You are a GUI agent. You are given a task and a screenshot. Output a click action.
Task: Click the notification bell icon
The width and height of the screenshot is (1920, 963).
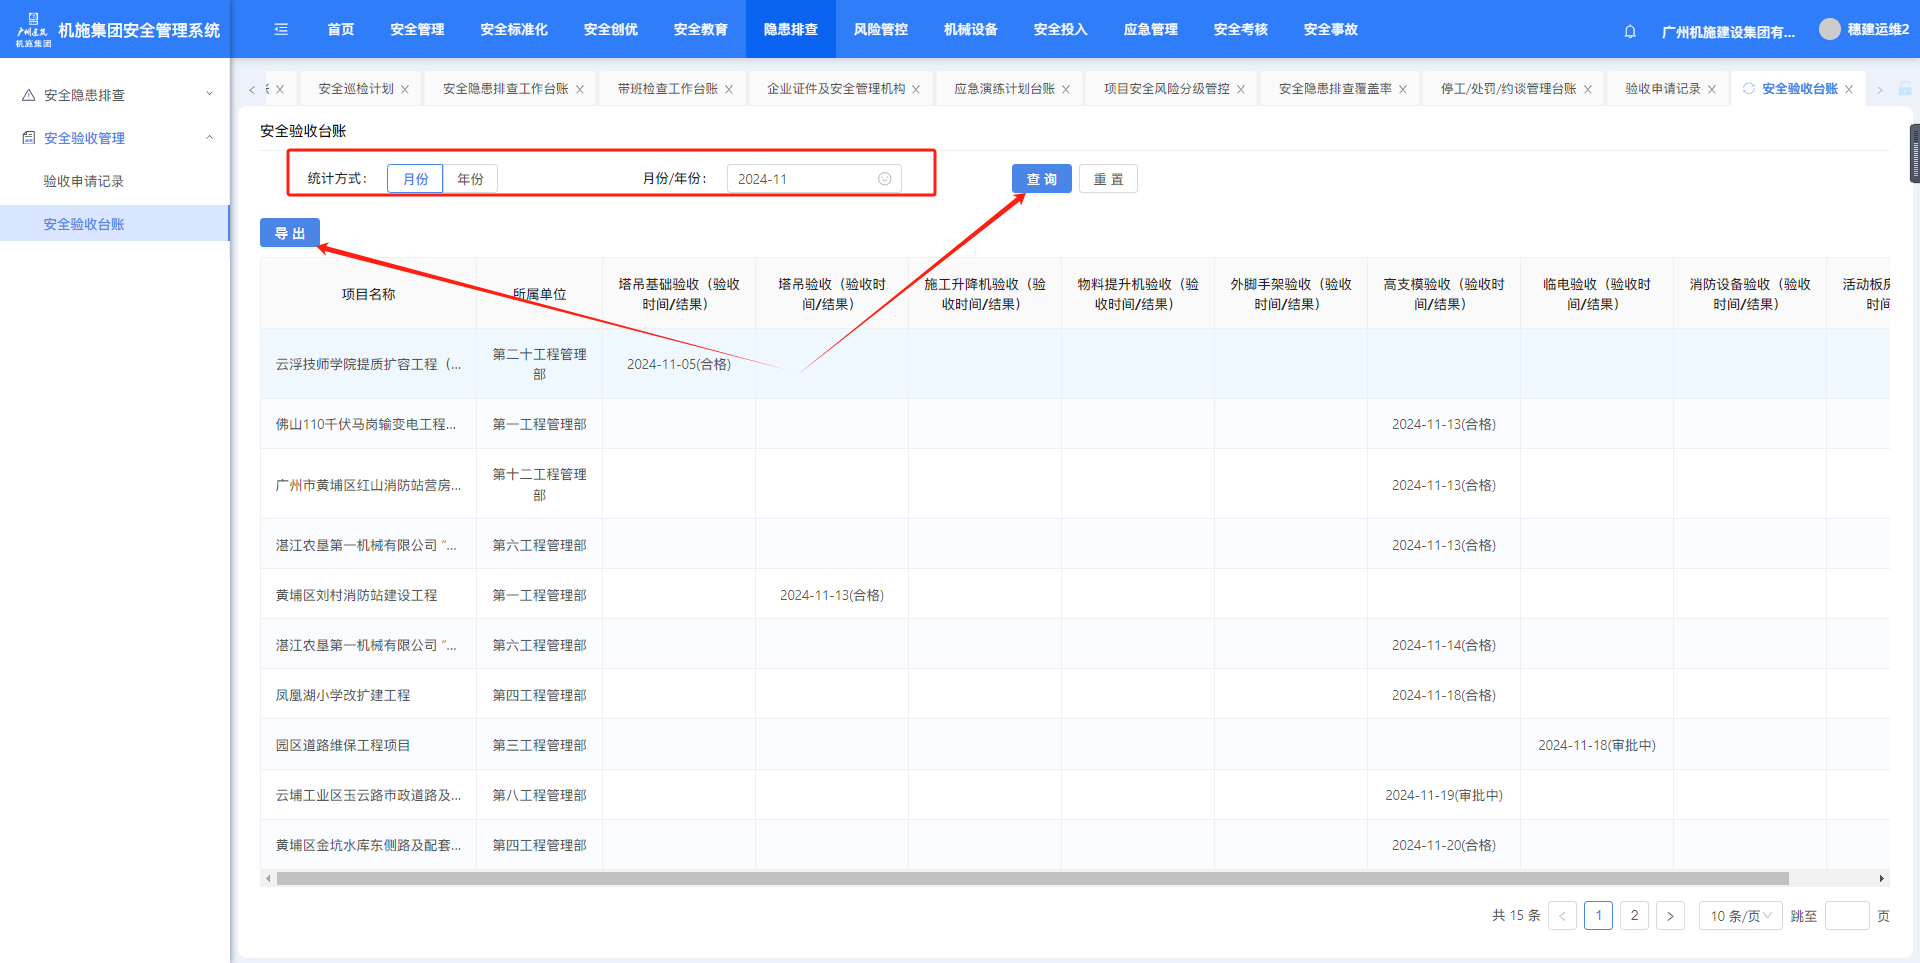(1630, 31)
